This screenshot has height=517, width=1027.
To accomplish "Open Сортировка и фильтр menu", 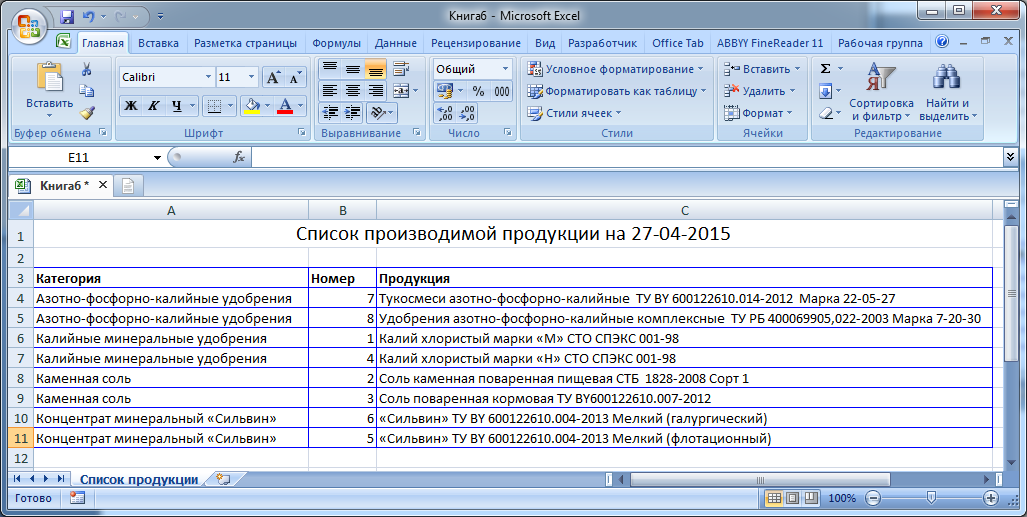I will (x=881, y=92).
